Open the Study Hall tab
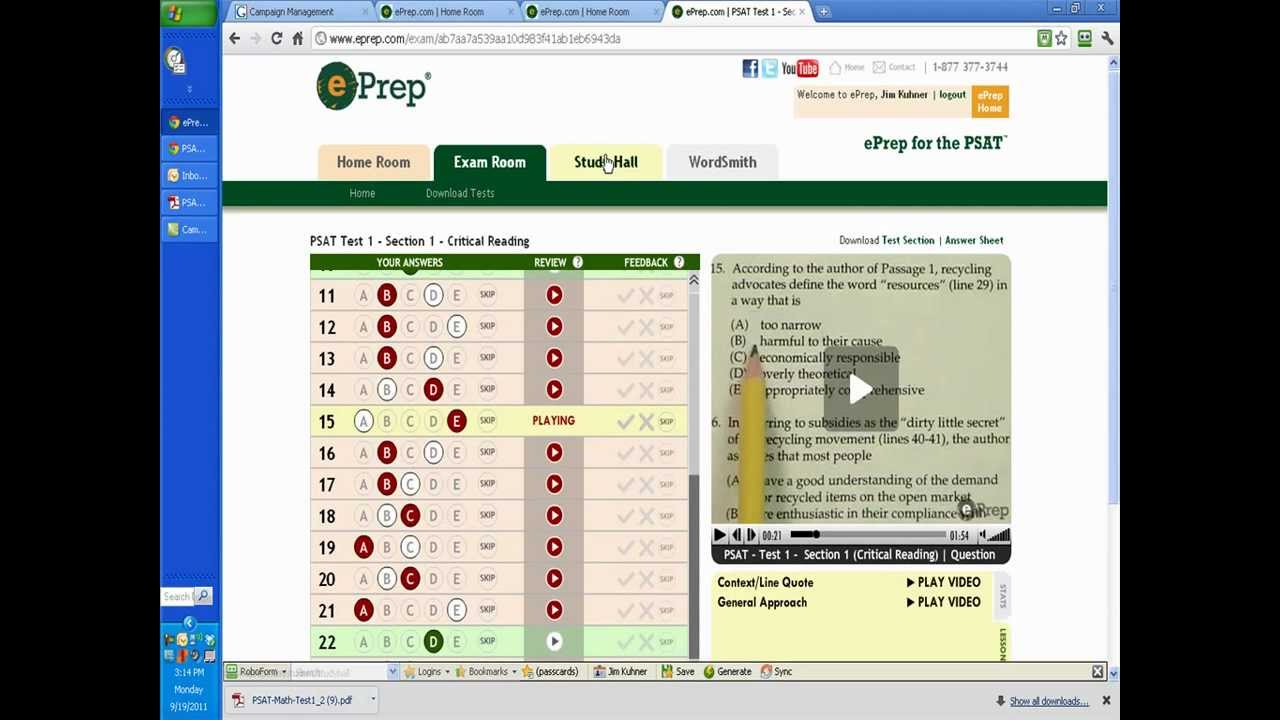1280x720 pixels. (605, 162)
